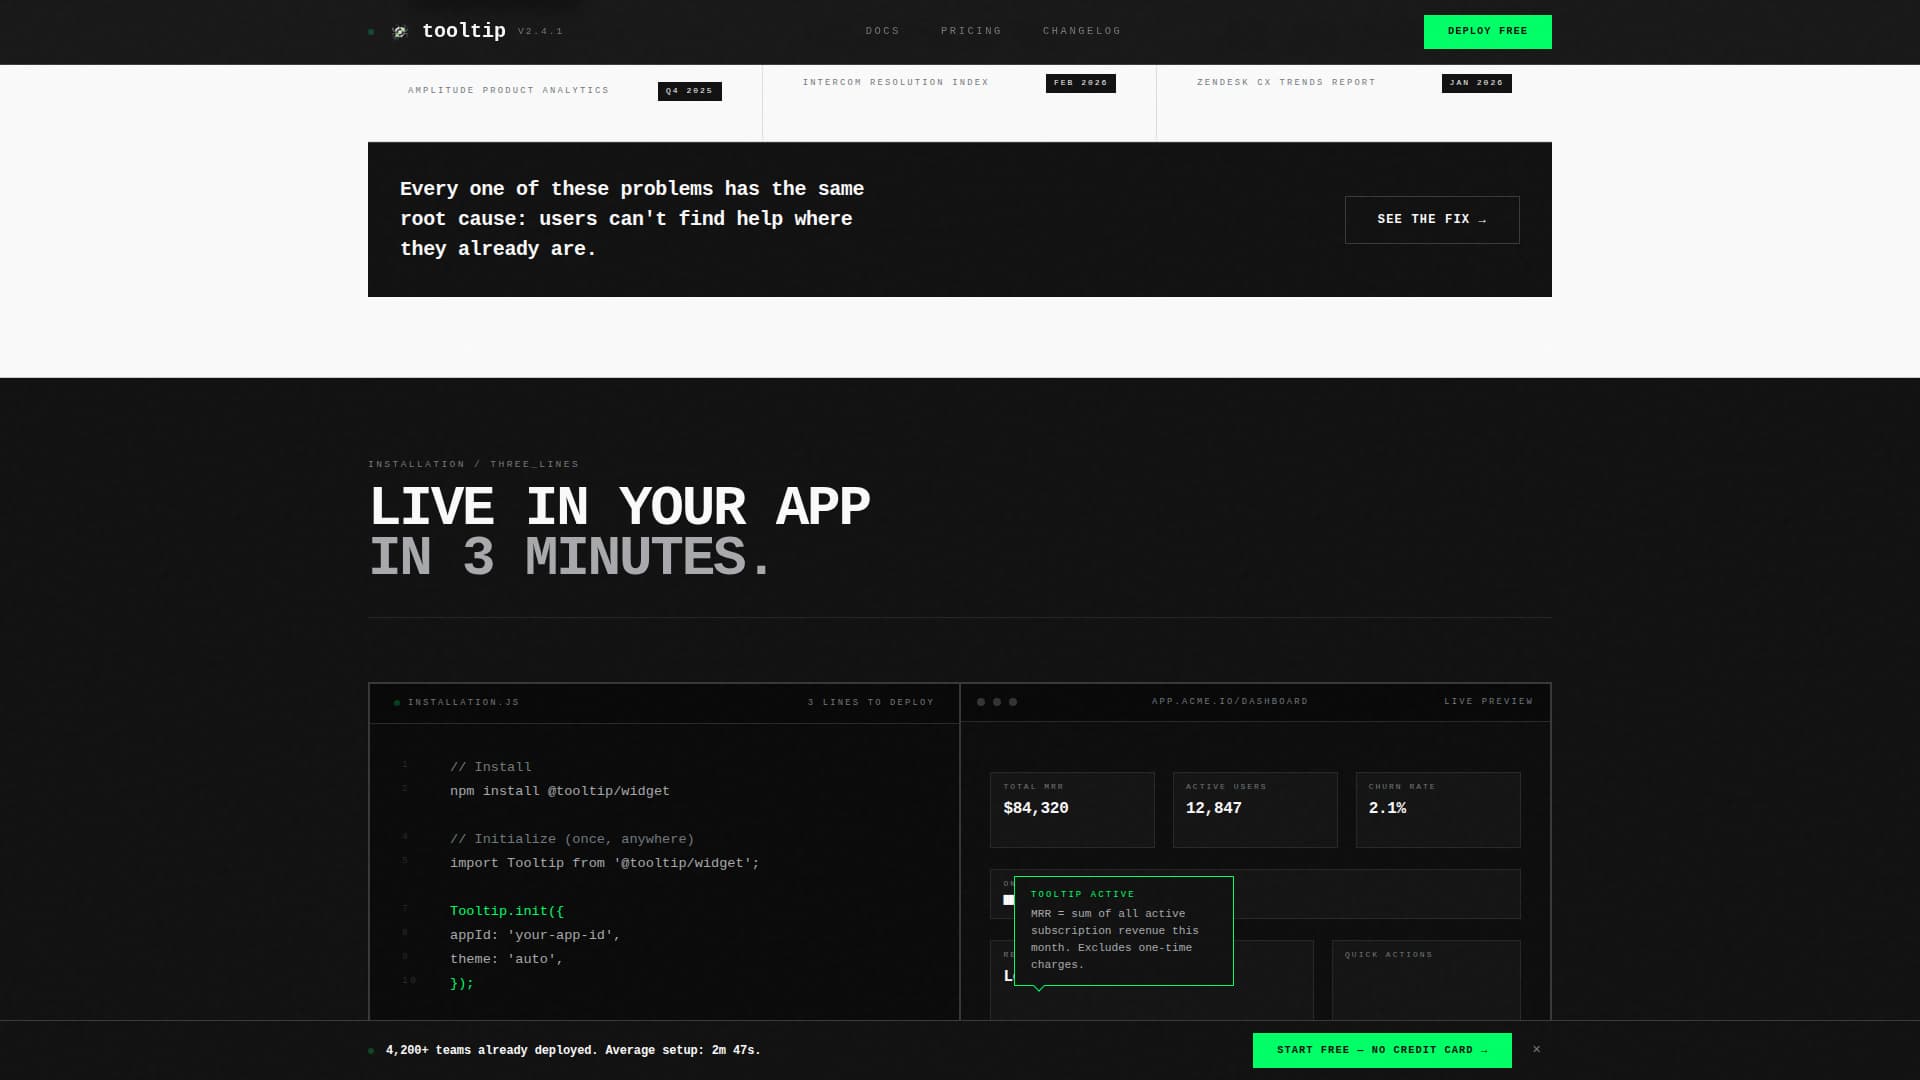
Task: Click the tooltip logo icon in header
Action: coord(400,32)
